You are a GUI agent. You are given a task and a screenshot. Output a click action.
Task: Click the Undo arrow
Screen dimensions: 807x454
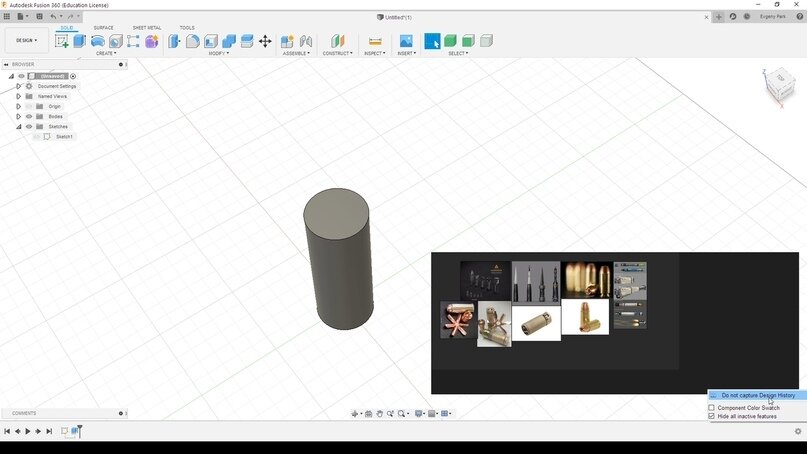coord(53,16)
